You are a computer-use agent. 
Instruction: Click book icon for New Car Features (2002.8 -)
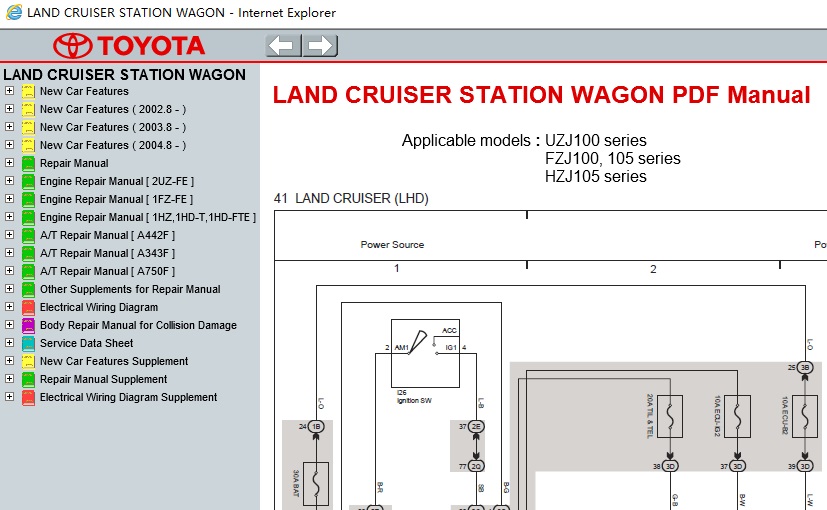(28, 109)
